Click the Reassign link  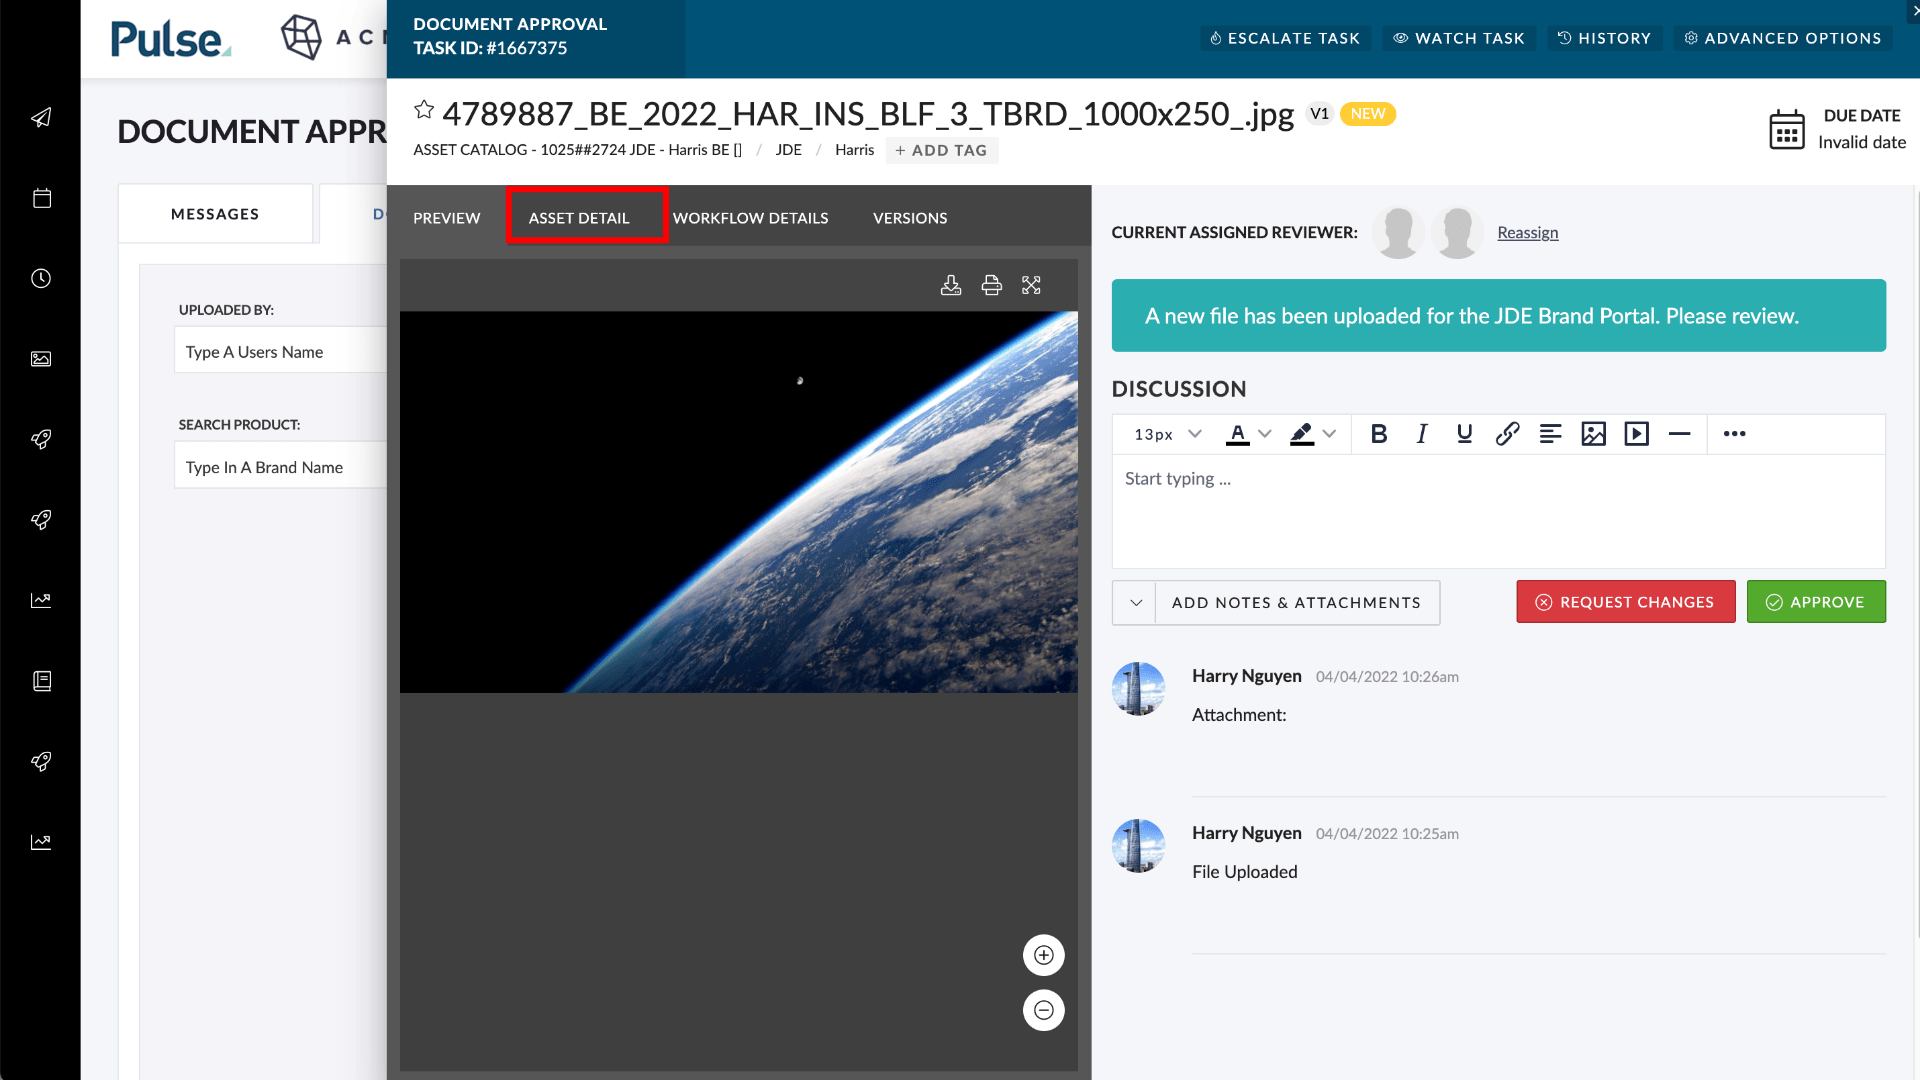(1527, 232)
